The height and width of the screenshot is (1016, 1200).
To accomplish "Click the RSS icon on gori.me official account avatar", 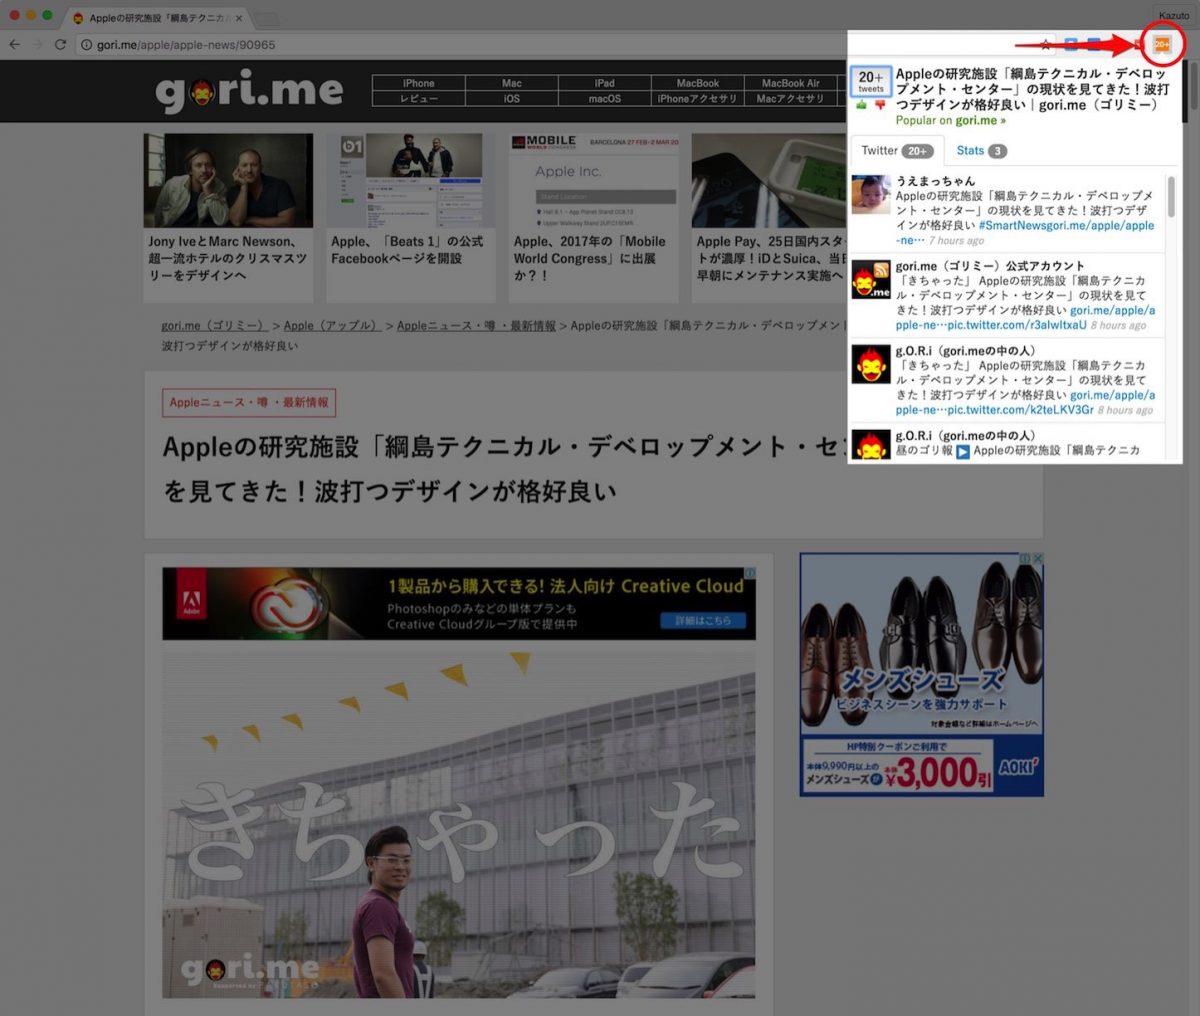I will click(x=882, y=268).
